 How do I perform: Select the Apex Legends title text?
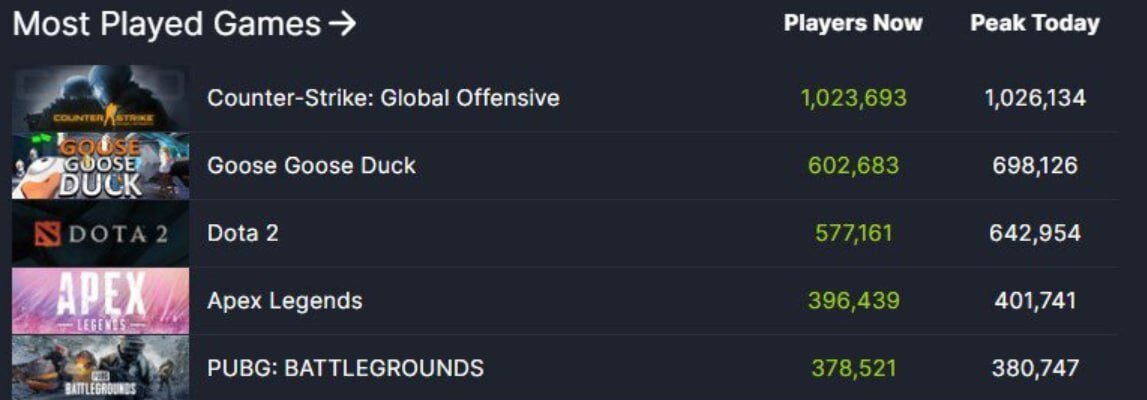[x=285, y=301]
